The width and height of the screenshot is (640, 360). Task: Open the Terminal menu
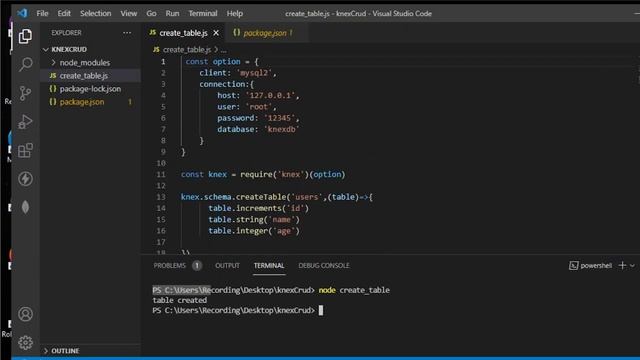point(203,13)
